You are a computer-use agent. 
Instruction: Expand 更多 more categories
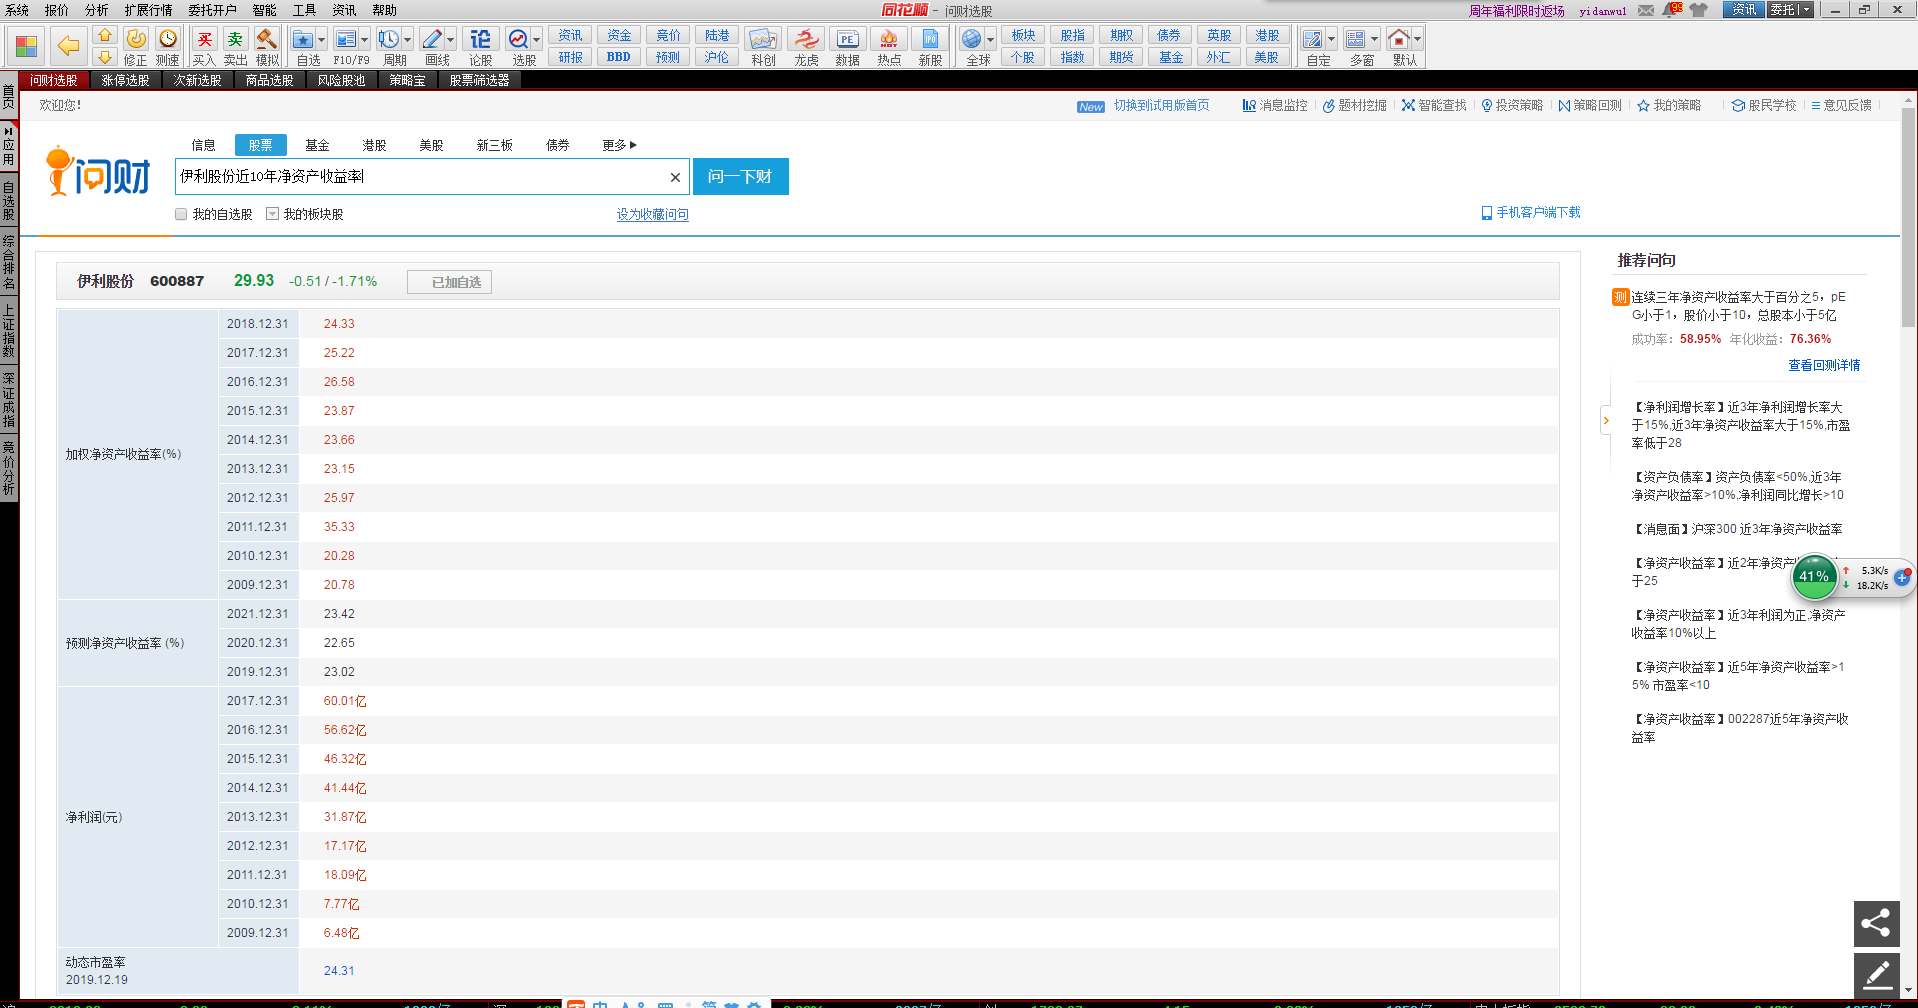coord(619,145)
